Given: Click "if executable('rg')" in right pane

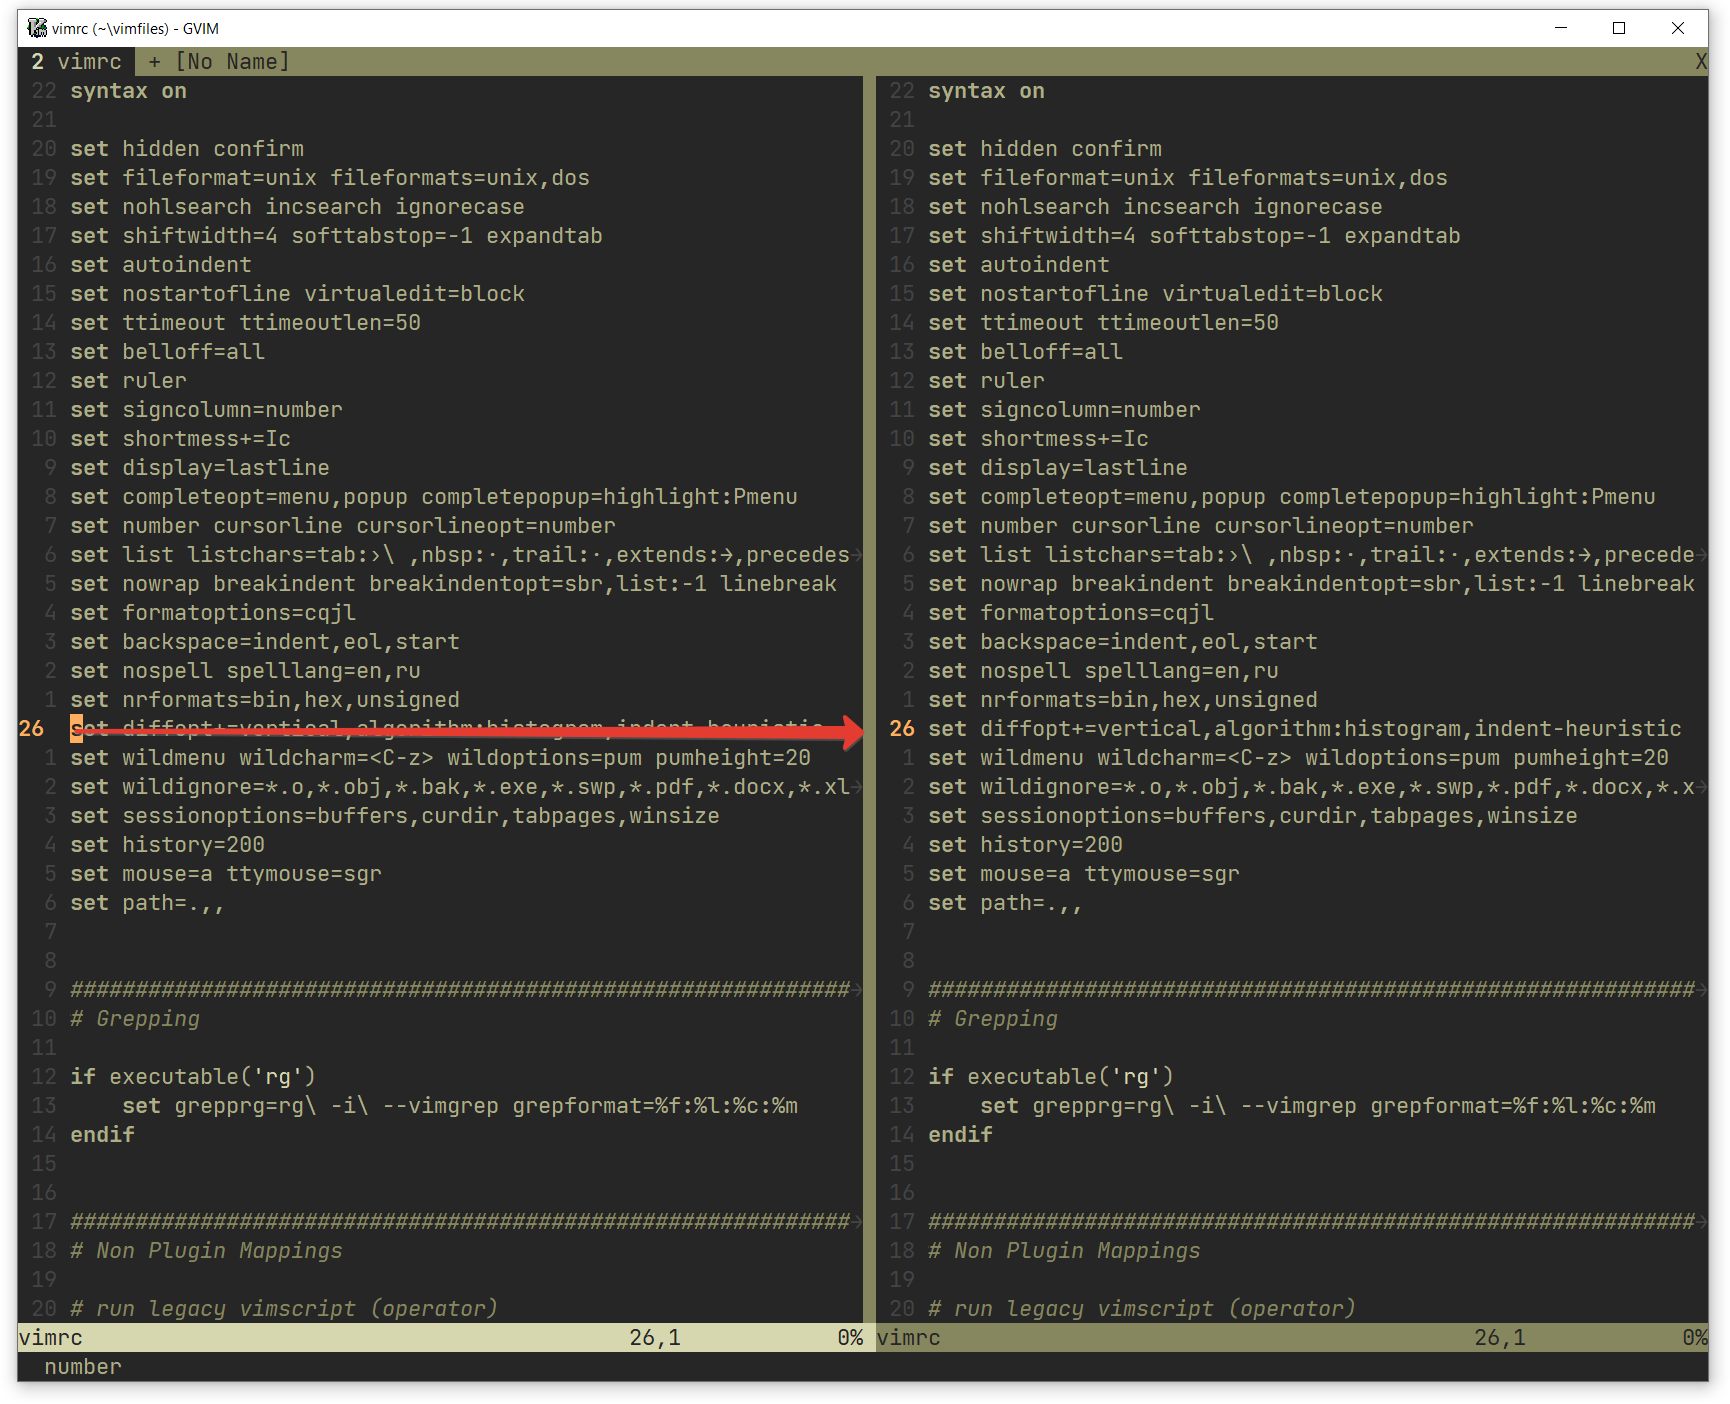Looking at the screenshot, I should [1051, 1077].
